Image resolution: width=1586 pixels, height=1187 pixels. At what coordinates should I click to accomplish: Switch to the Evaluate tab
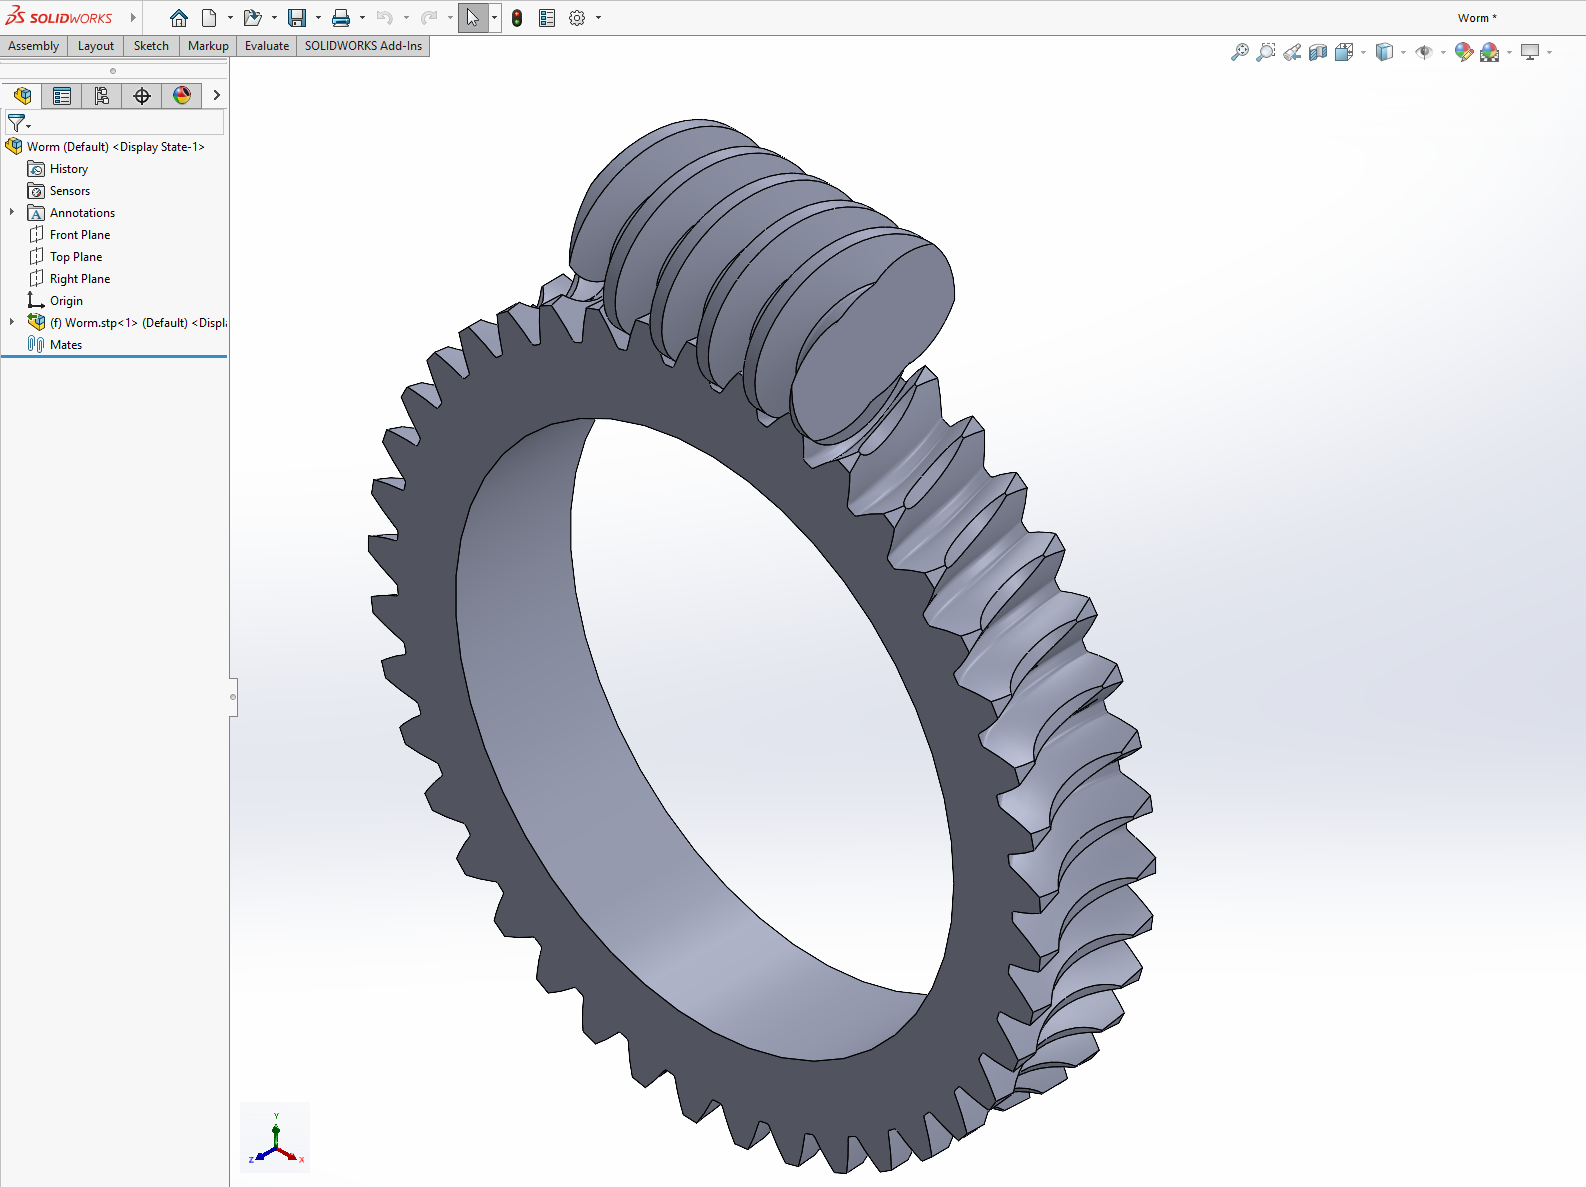pyautogui.click(x=267, y=46)
